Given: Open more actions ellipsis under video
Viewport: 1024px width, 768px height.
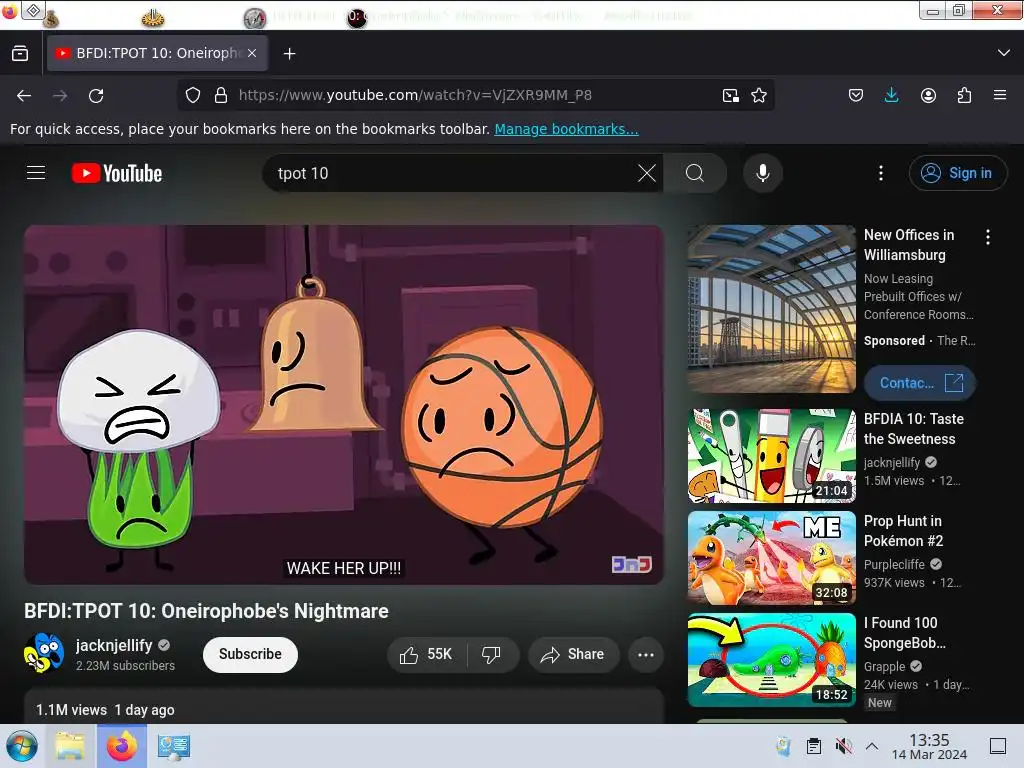Looking at the screenshot, I should tap(645, 654).
